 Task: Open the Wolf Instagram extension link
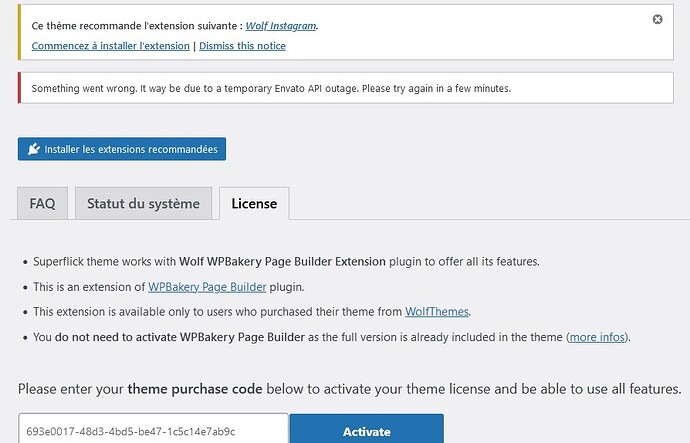[x=281, y=26]
